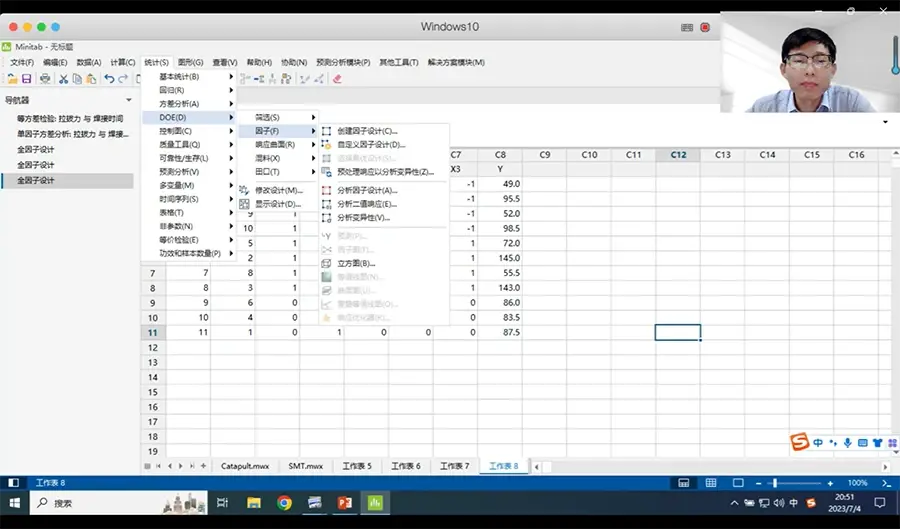Click row header 11

pyautogui.click(x=153, y=333)
